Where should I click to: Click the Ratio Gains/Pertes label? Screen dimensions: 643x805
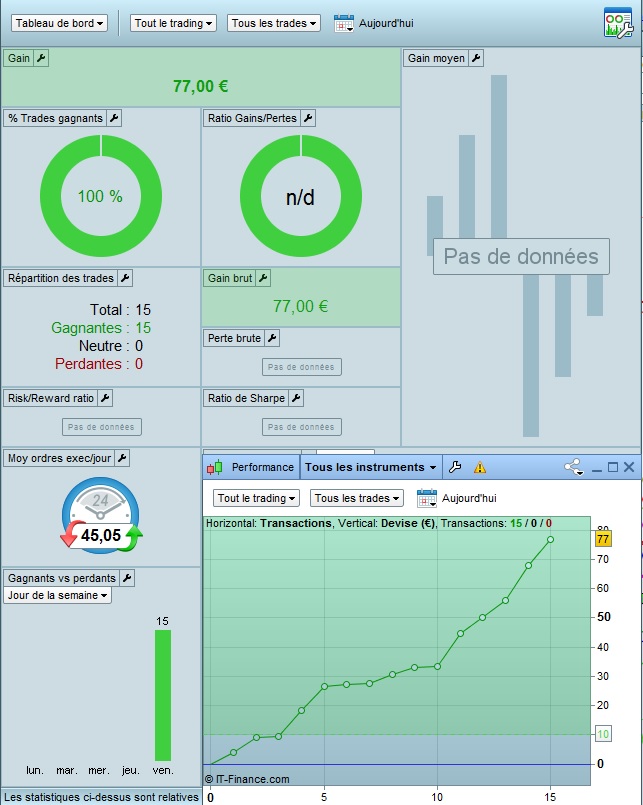[252, 118]
